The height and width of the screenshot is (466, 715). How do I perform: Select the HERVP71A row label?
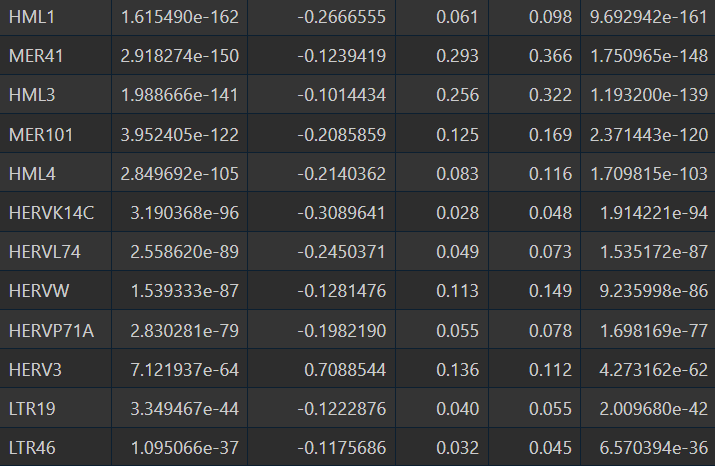[51, 329]
